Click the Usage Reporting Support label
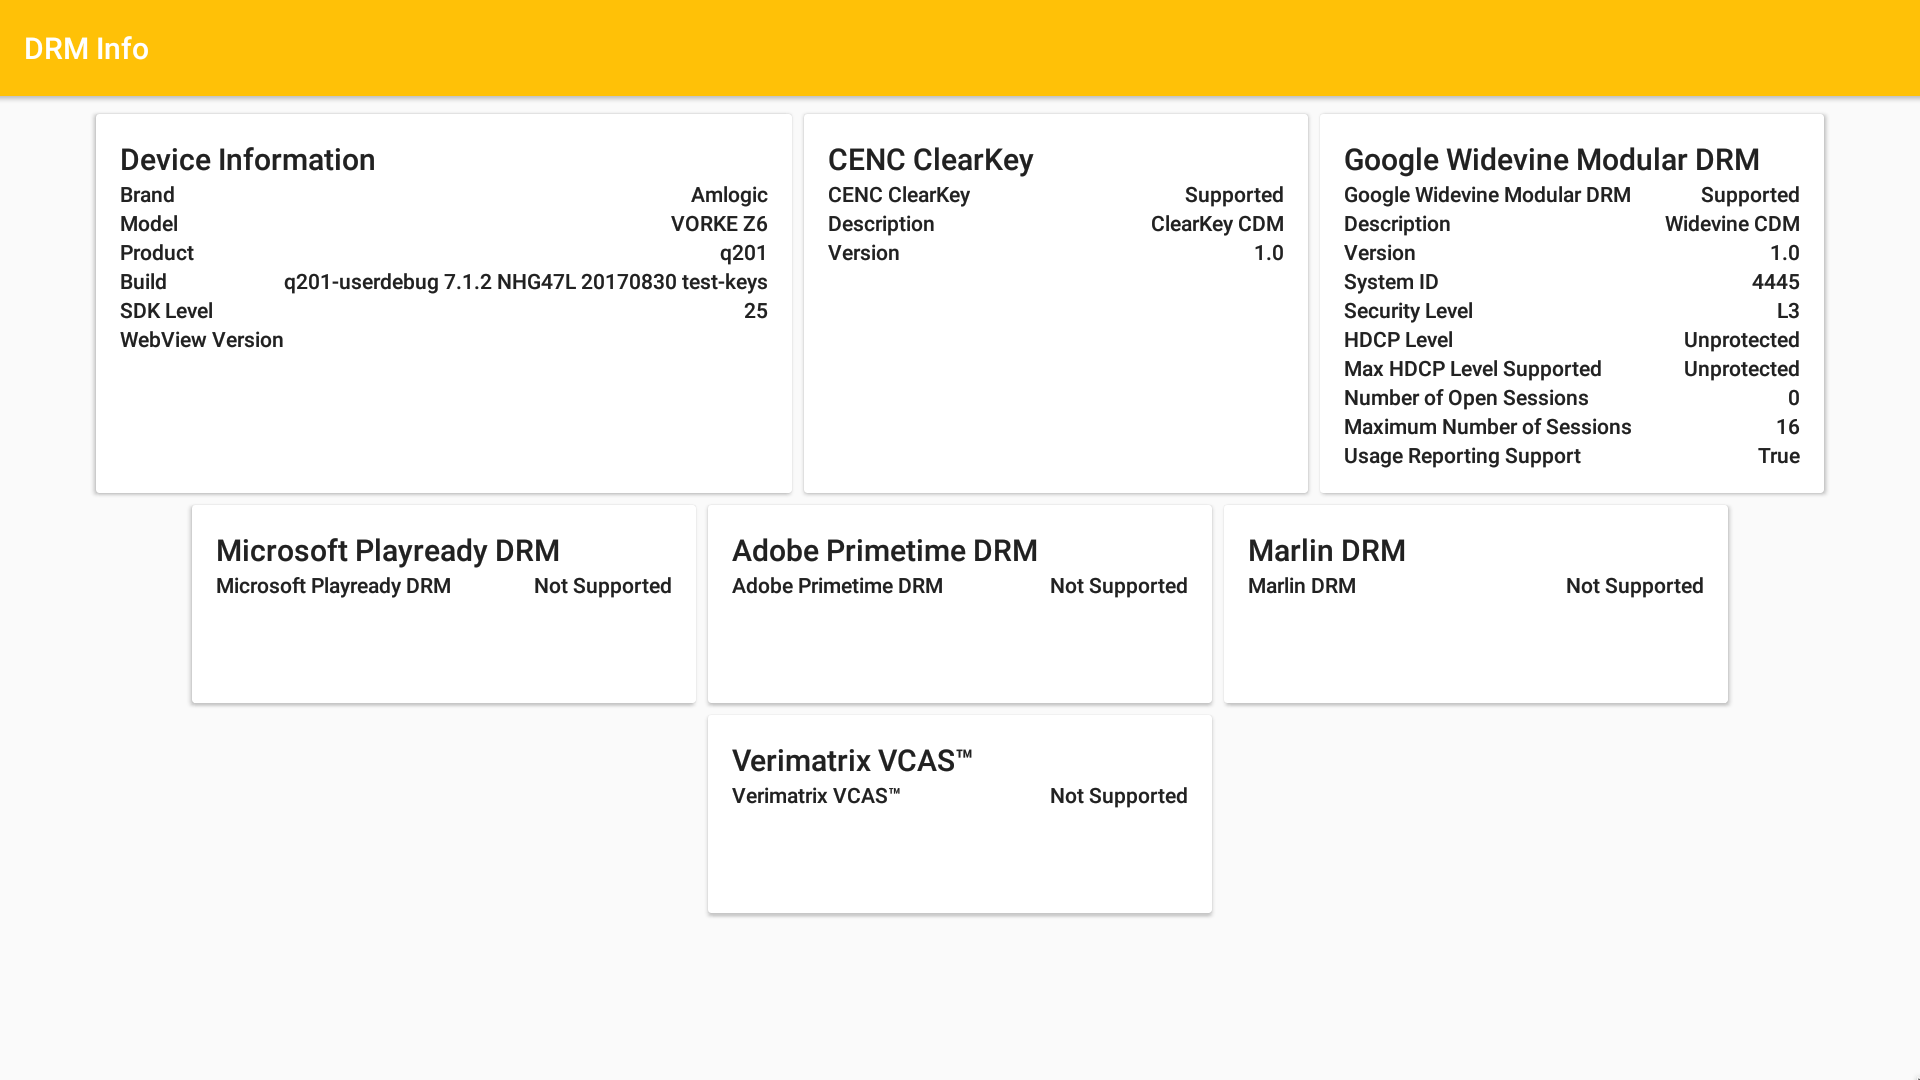 (1462, 456)
